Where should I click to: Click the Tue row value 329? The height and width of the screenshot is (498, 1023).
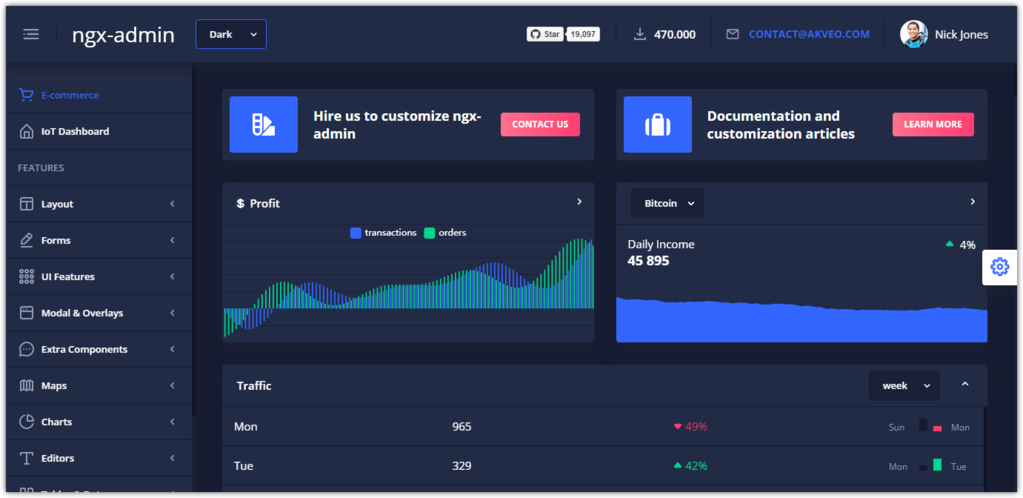[x=462, y=466]
